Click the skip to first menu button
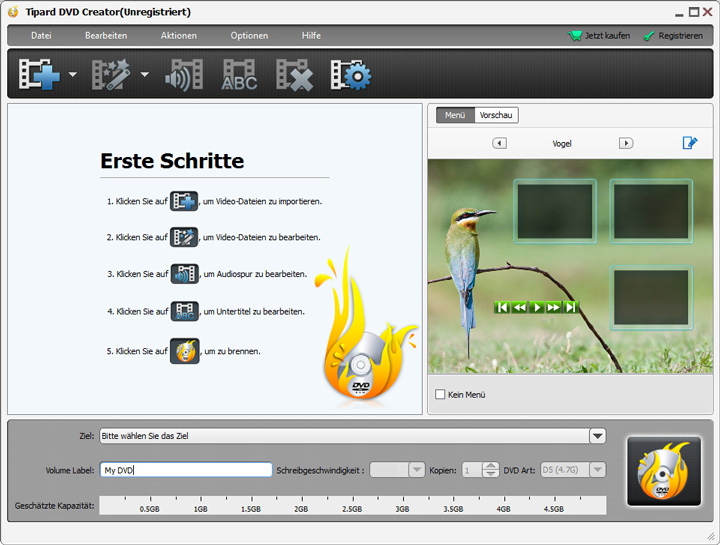The image size is (720, 545). pyautogui.click(x=502, y=307)
